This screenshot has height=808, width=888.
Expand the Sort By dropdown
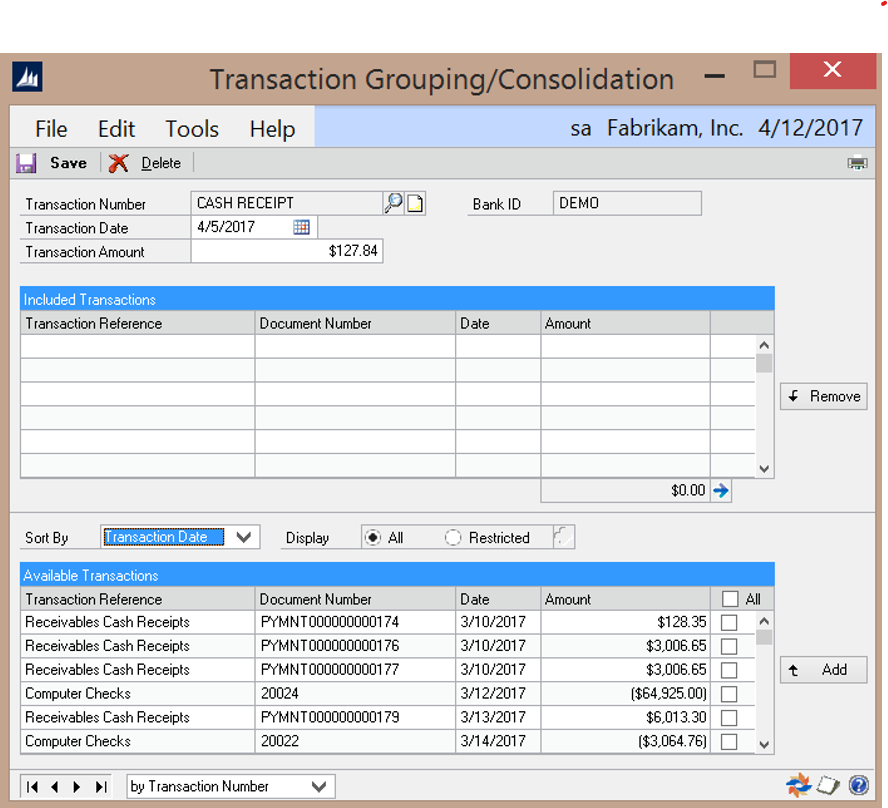pyautogui.click(x=243, y=538)
